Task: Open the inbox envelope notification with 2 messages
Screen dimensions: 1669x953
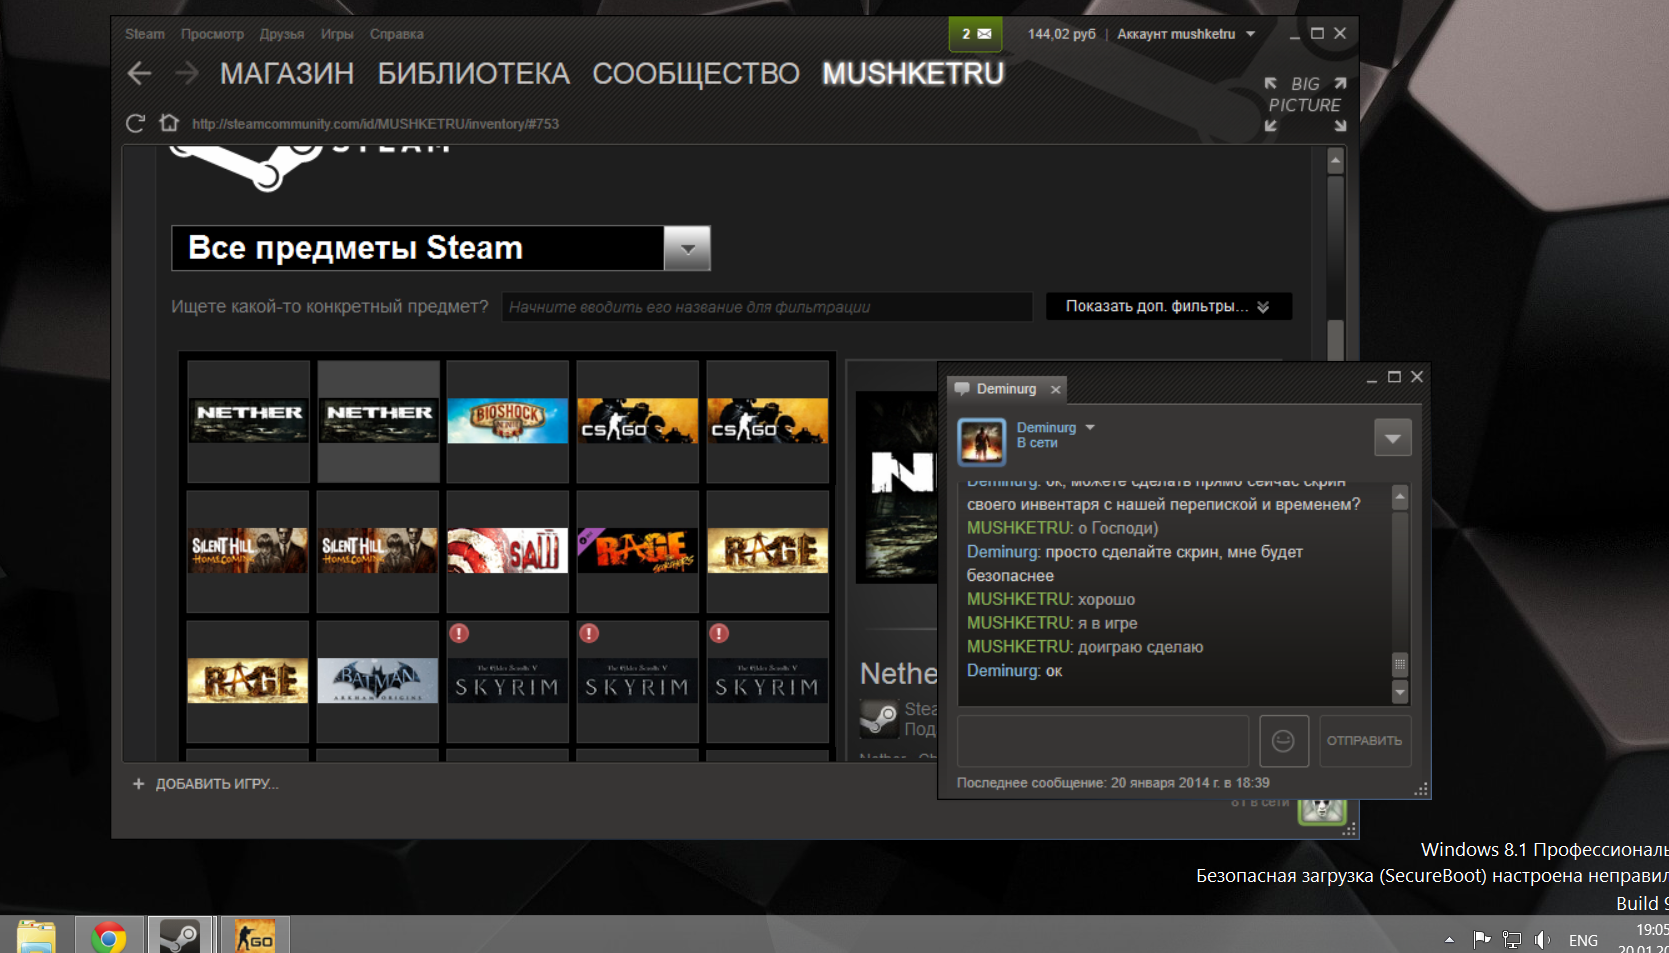Action: point(976,34)
